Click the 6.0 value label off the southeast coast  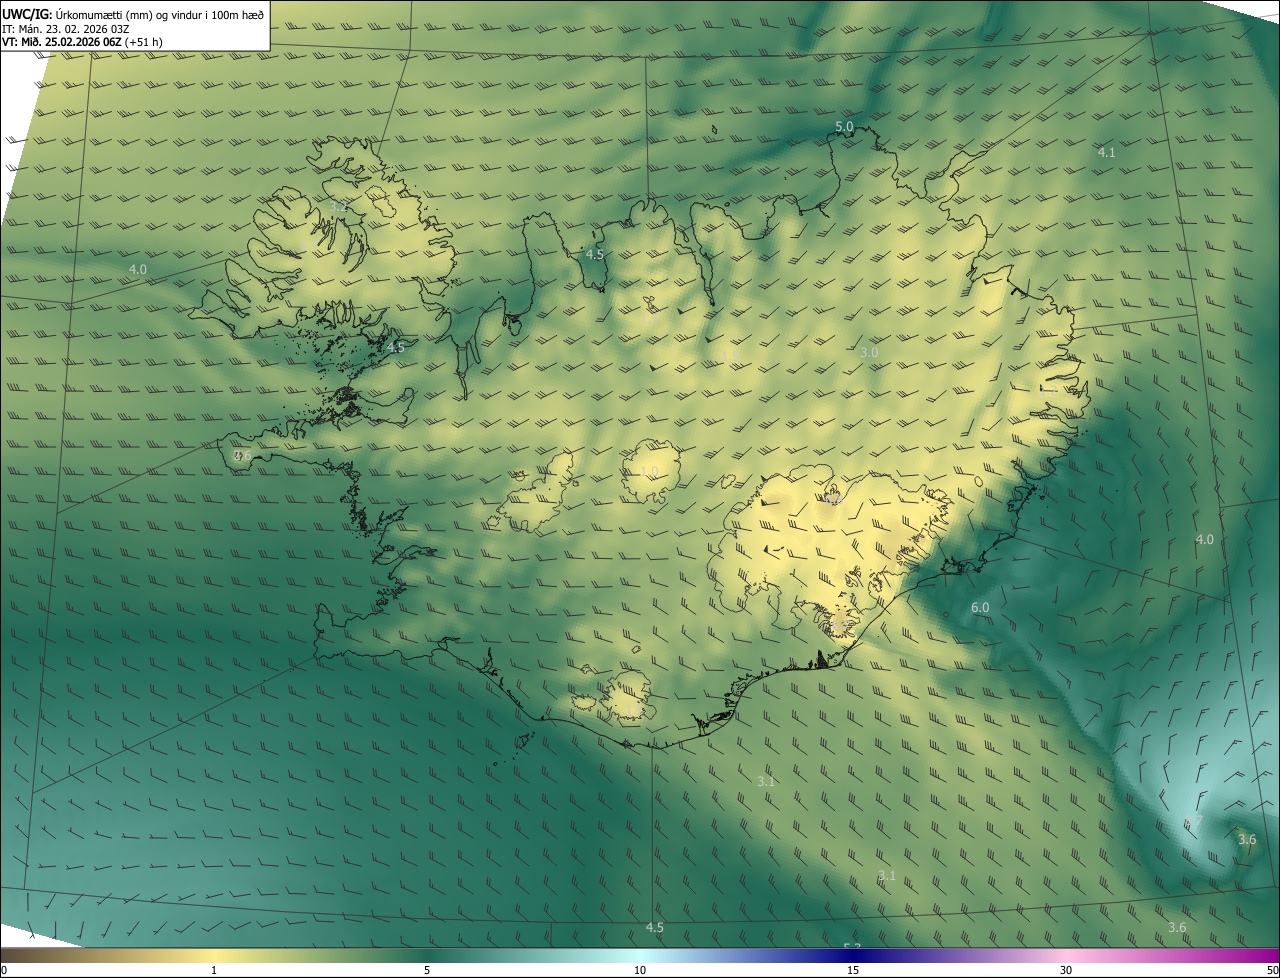point(980,608)
